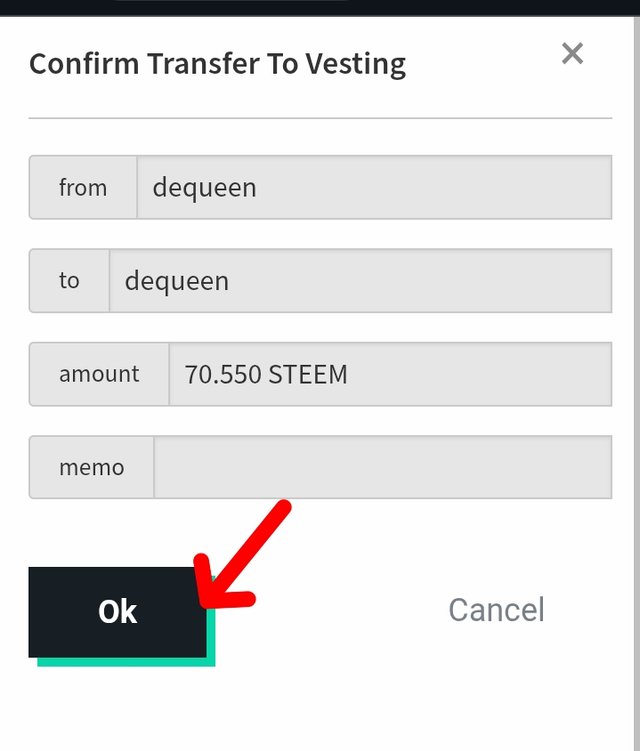640x751 pixels.
Task: Select the amount field showing 70.550 STEEM
Action: click(390, 374)
